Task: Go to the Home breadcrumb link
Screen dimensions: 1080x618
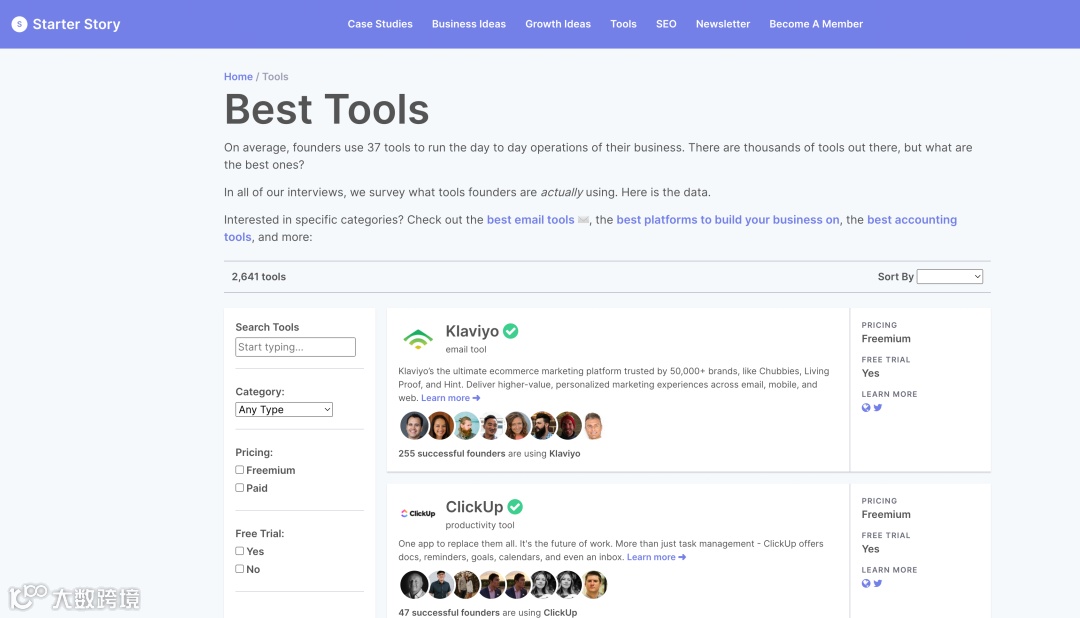Action: [x=238, y=76]
